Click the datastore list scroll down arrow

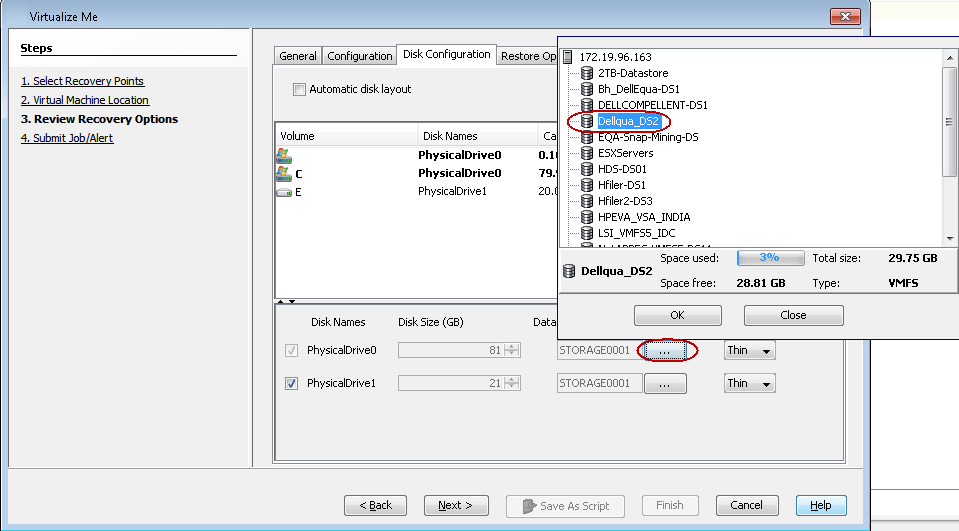click(950, 239)
